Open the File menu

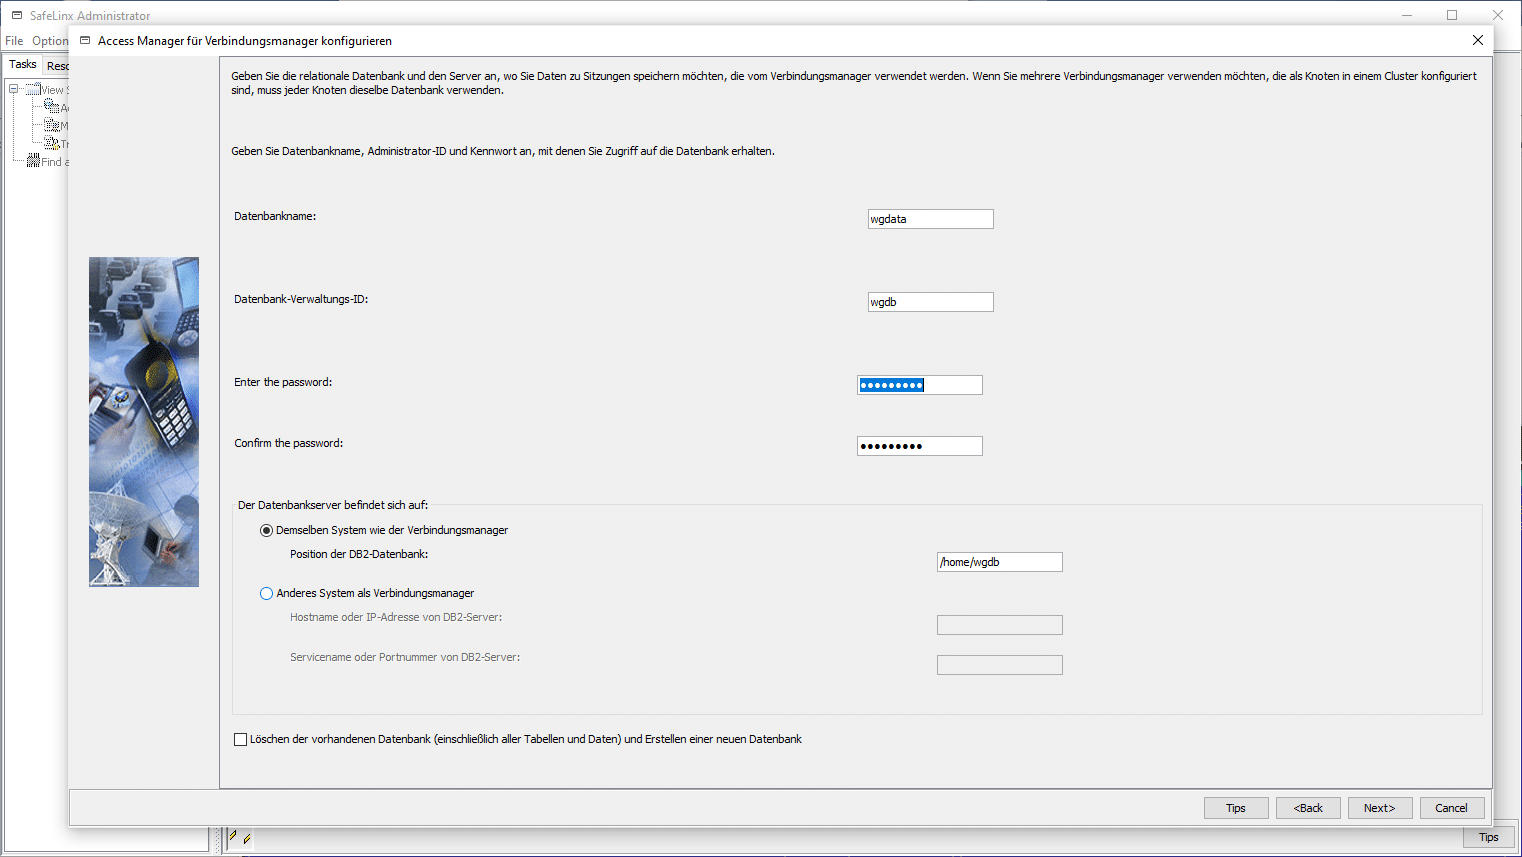click(14, 41)
